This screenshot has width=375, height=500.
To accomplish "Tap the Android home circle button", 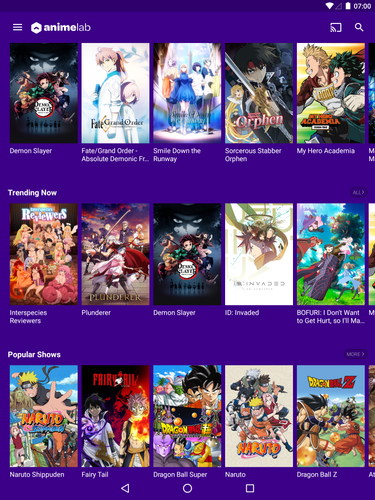I will (x=187, y=488).
